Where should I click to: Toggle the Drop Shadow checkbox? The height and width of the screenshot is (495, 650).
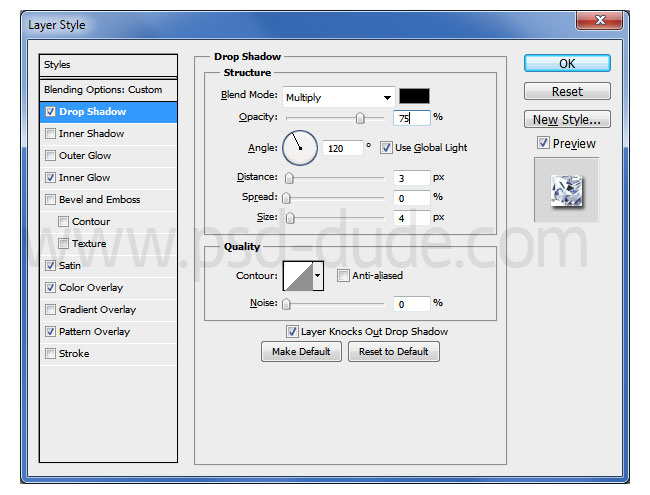tap(50, 112)
